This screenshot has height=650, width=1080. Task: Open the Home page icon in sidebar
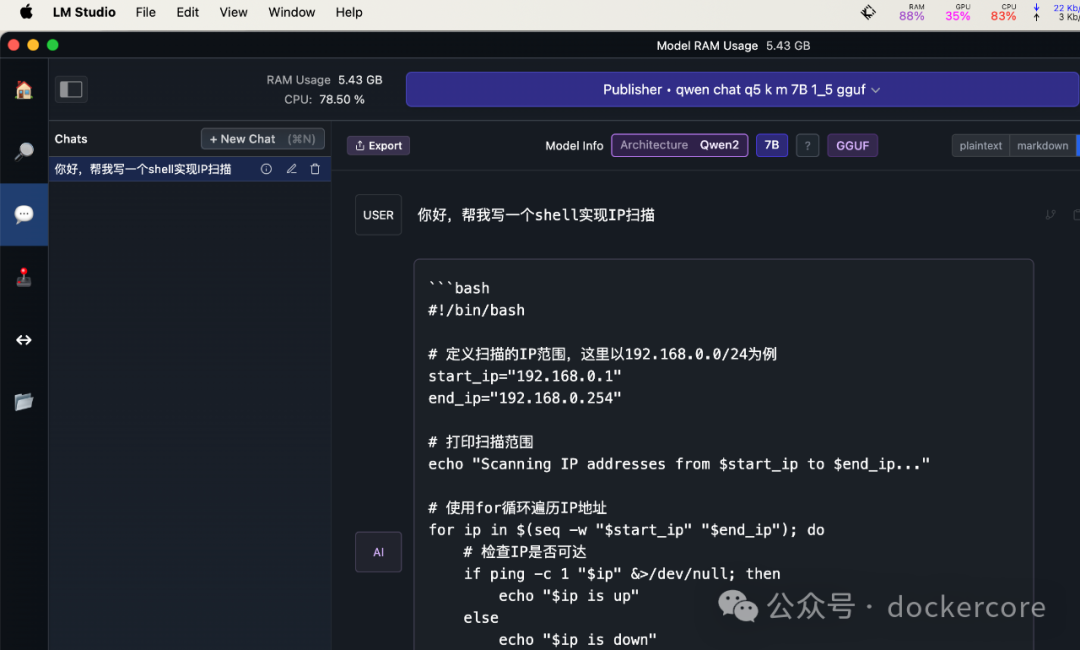[x=23, y=90]
